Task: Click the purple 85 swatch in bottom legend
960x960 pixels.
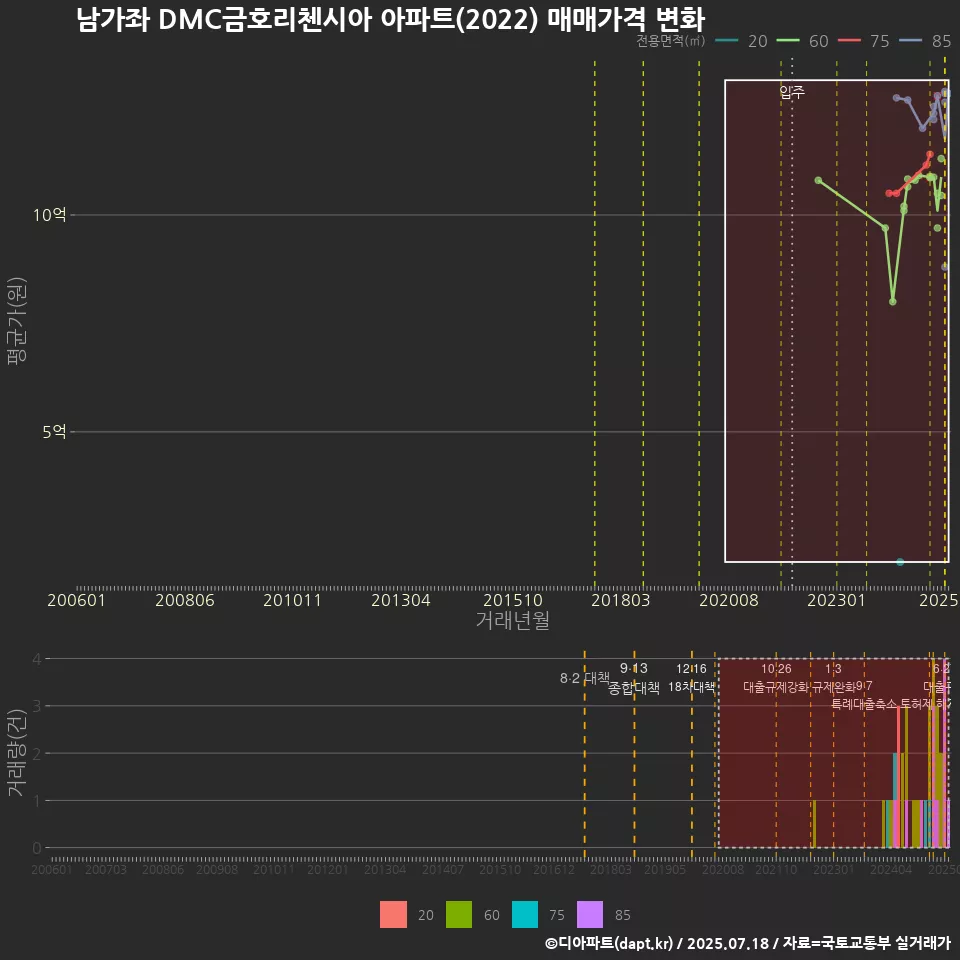Action: point(590,914)
